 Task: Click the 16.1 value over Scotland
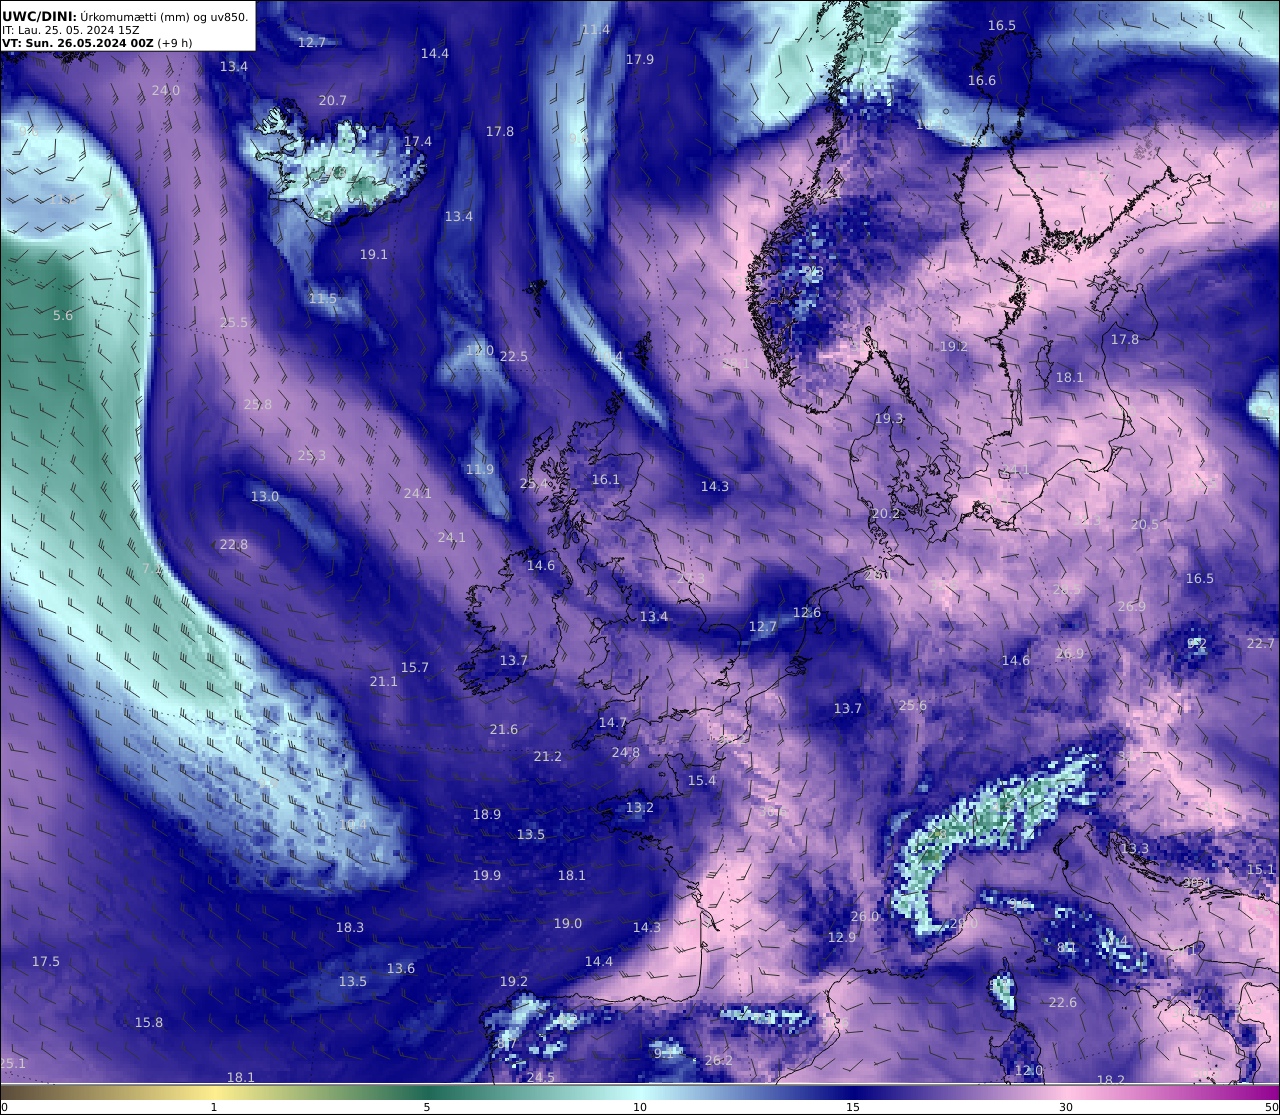click(x=606, y=479)
